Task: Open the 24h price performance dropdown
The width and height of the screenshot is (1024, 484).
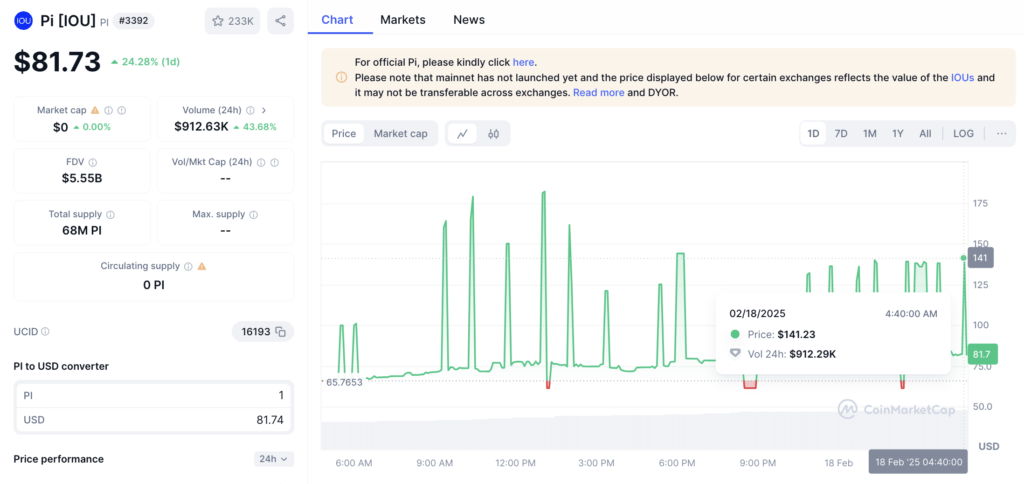Action: pos(274,459)
